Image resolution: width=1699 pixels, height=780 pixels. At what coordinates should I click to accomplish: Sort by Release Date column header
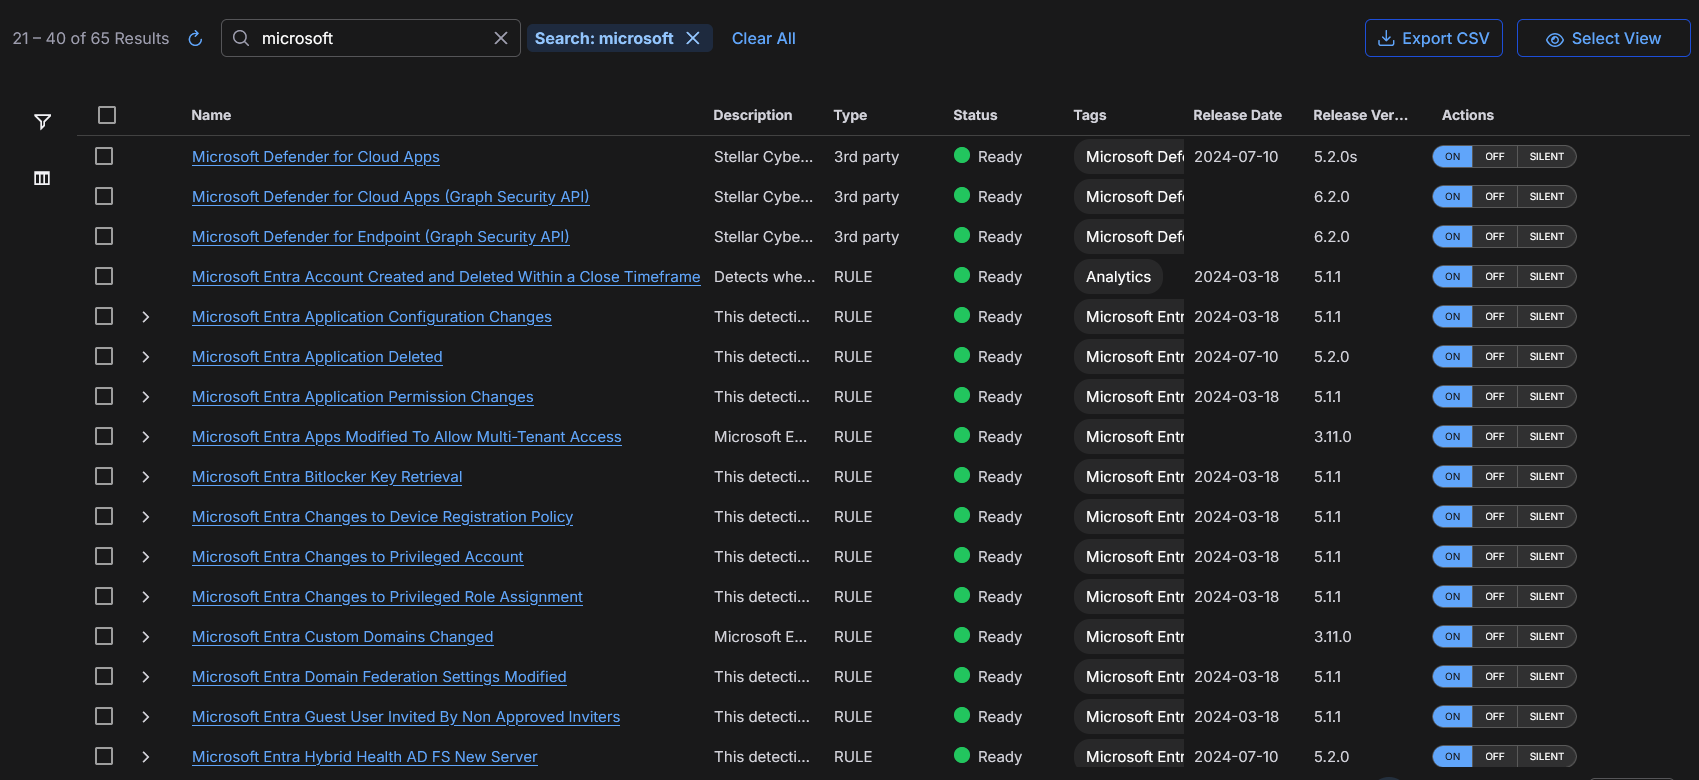click(1237, 115)
